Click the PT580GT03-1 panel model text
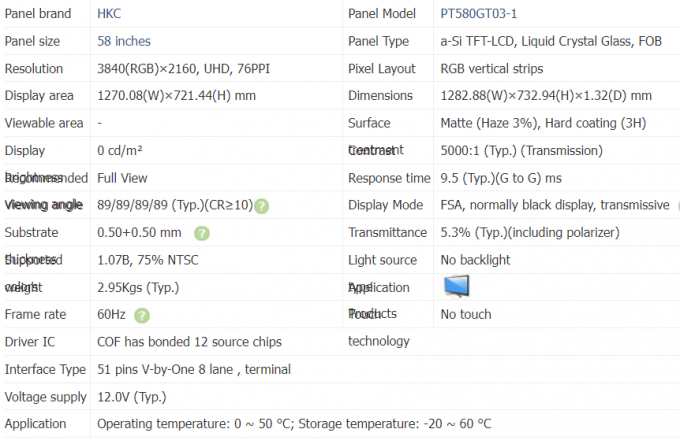Screen dimensions: 680x440 [x=479, y=14]
